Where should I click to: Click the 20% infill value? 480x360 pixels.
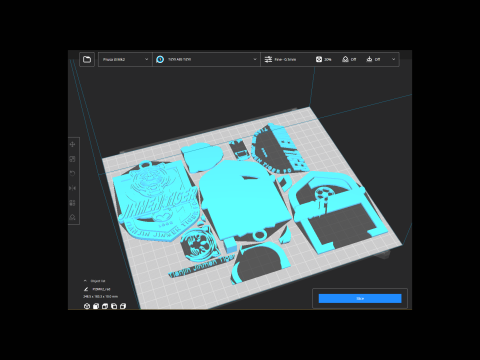328,59
